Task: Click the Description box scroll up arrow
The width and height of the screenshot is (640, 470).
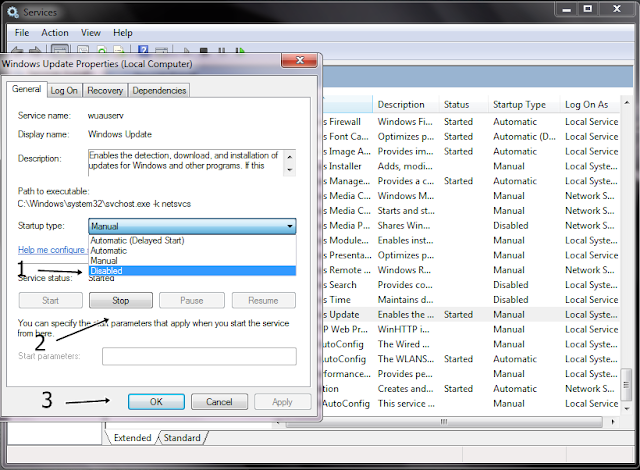Action: [x=290, y=157]
